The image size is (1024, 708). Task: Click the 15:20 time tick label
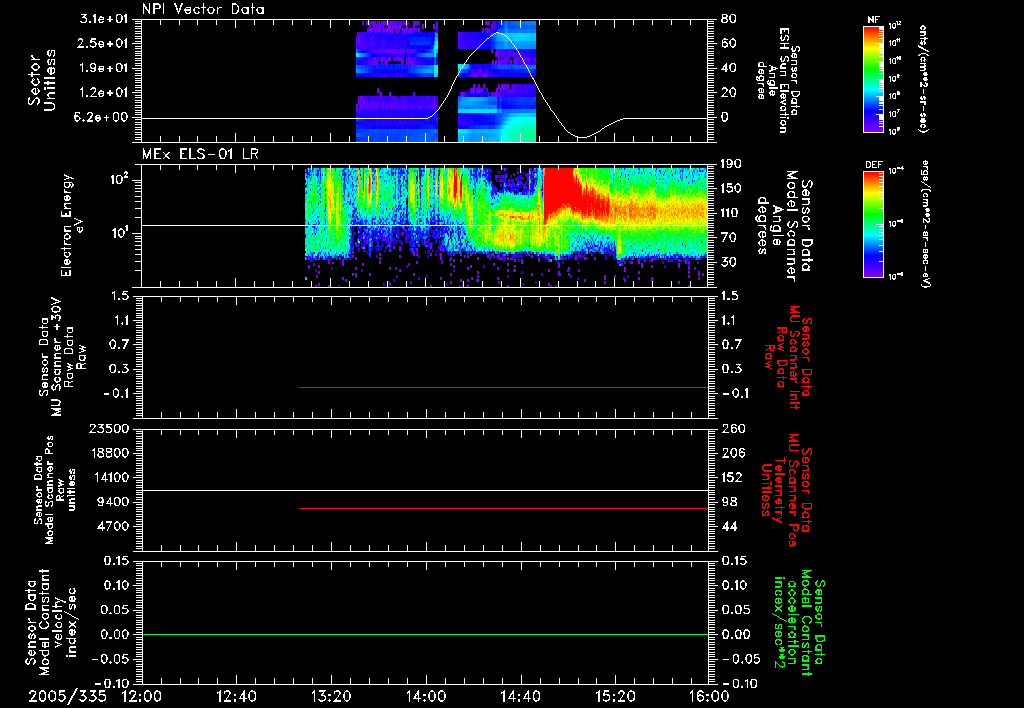click(615, 696)
